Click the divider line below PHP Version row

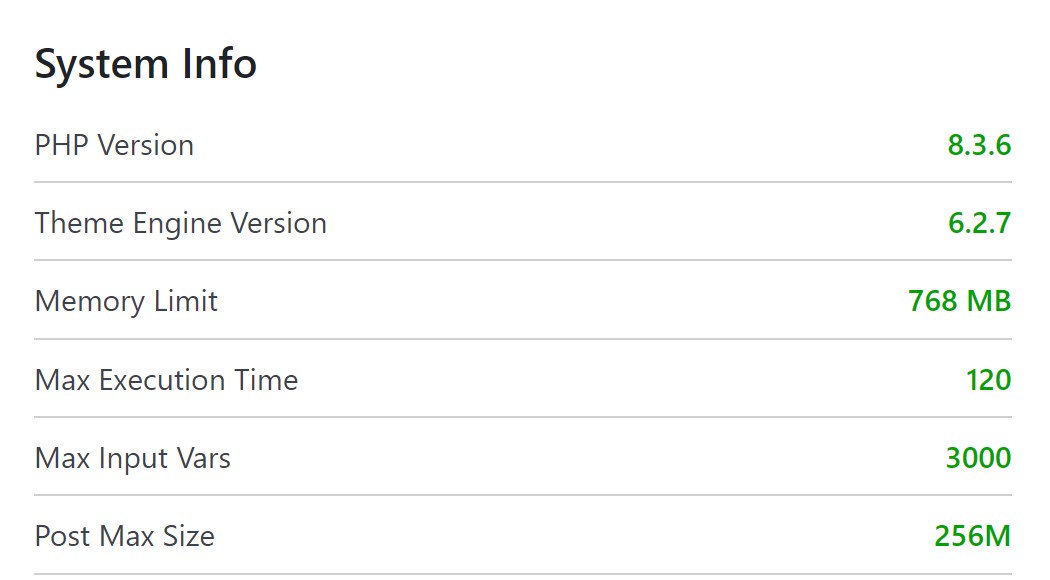click(523, 182)
